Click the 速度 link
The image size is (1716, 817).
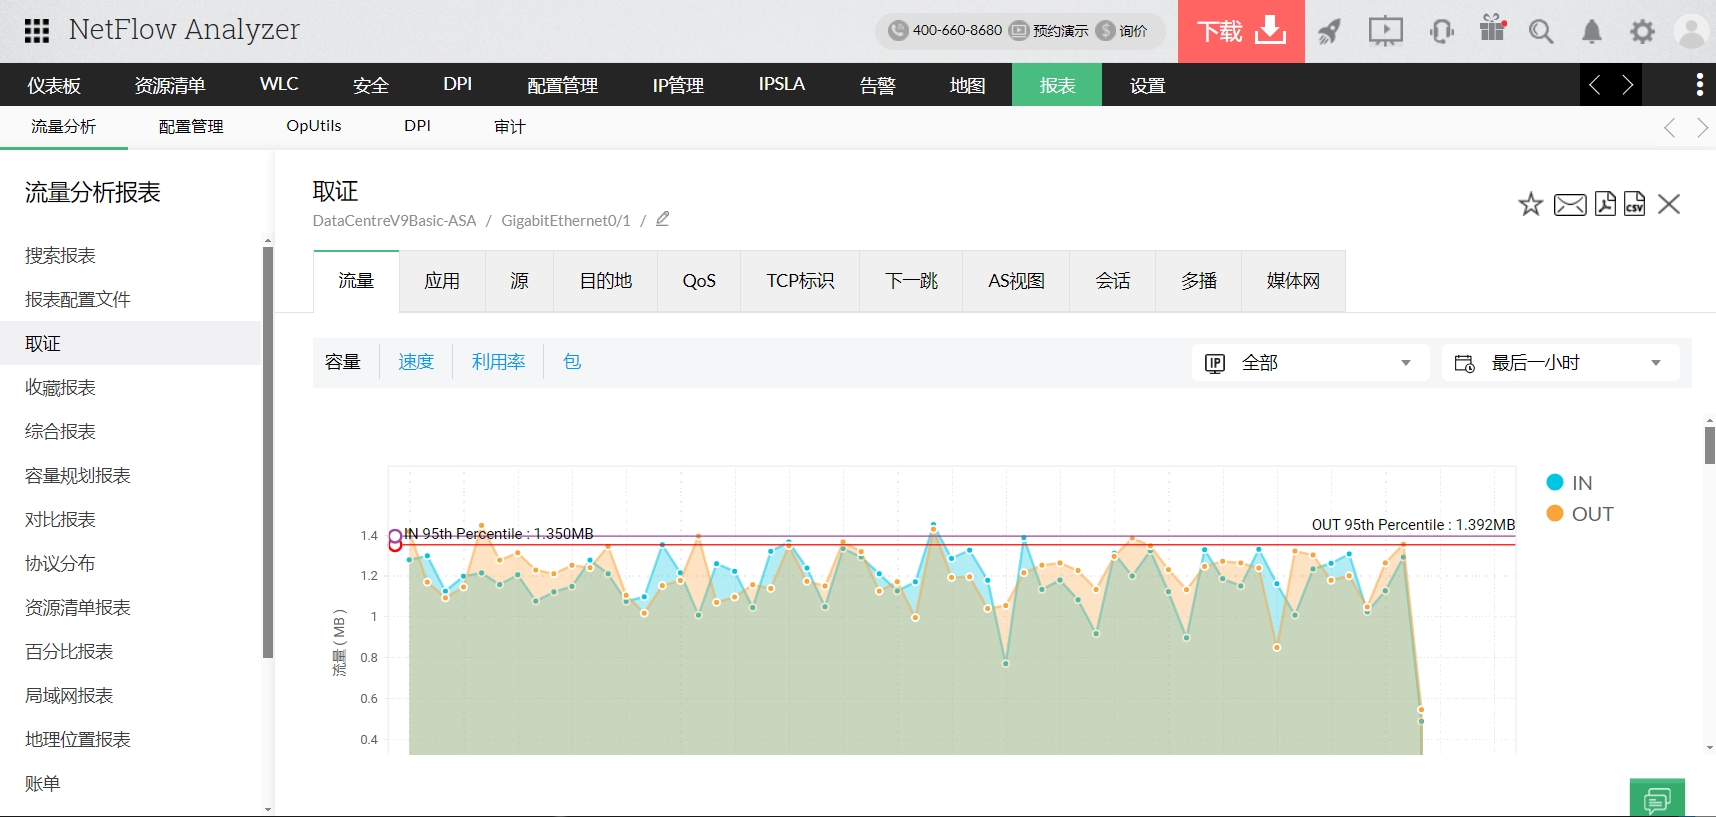click(416, 362)
